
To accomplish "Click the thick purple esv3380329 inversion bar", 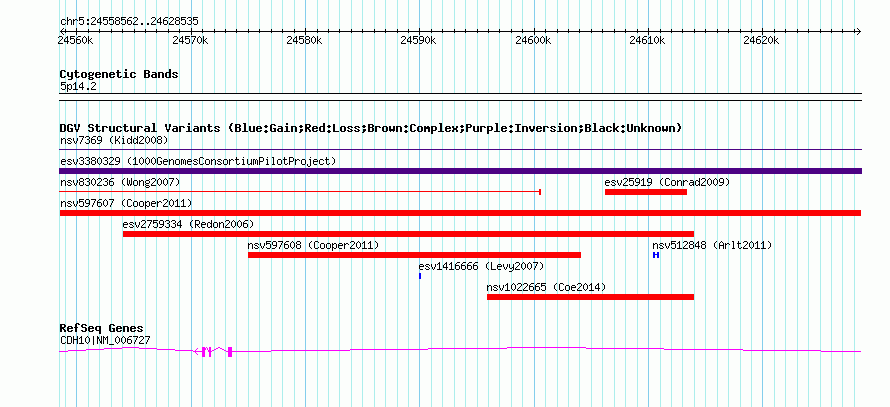I will [x=460, y=171].
